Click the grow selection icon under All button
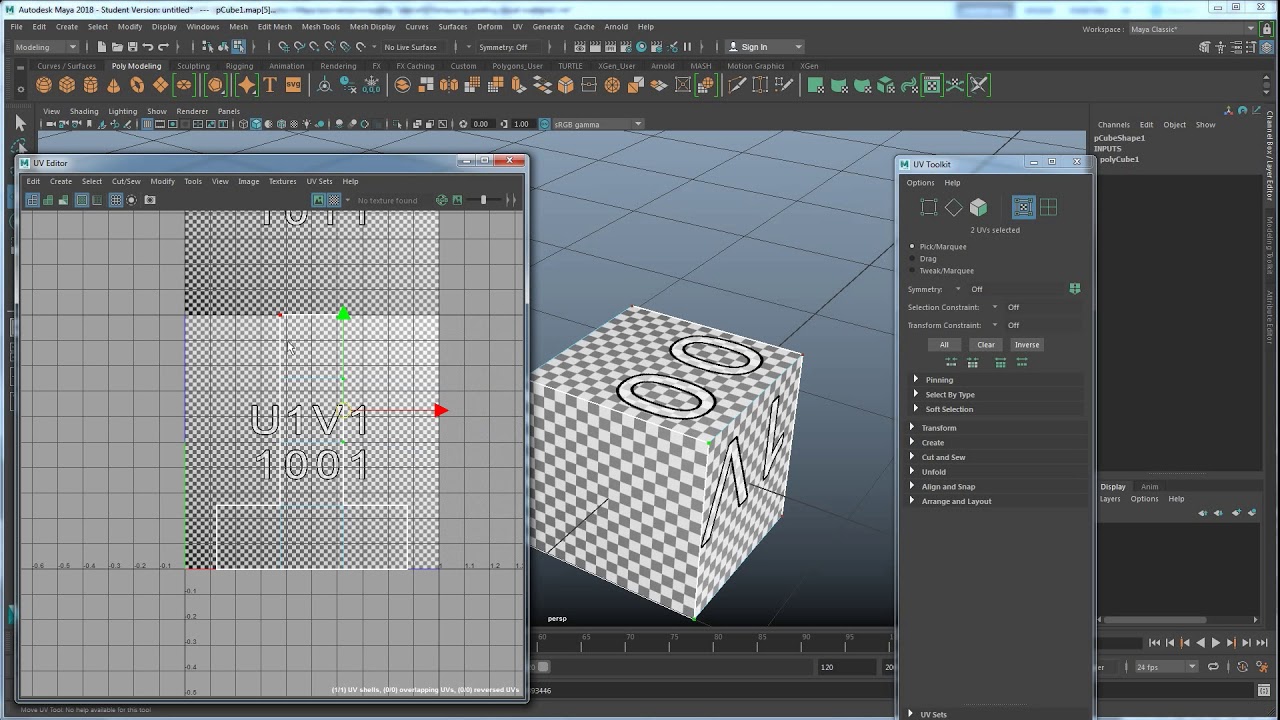Image resolution: width=1280 pixels, height=720 pixels. (x=951, y=362)
